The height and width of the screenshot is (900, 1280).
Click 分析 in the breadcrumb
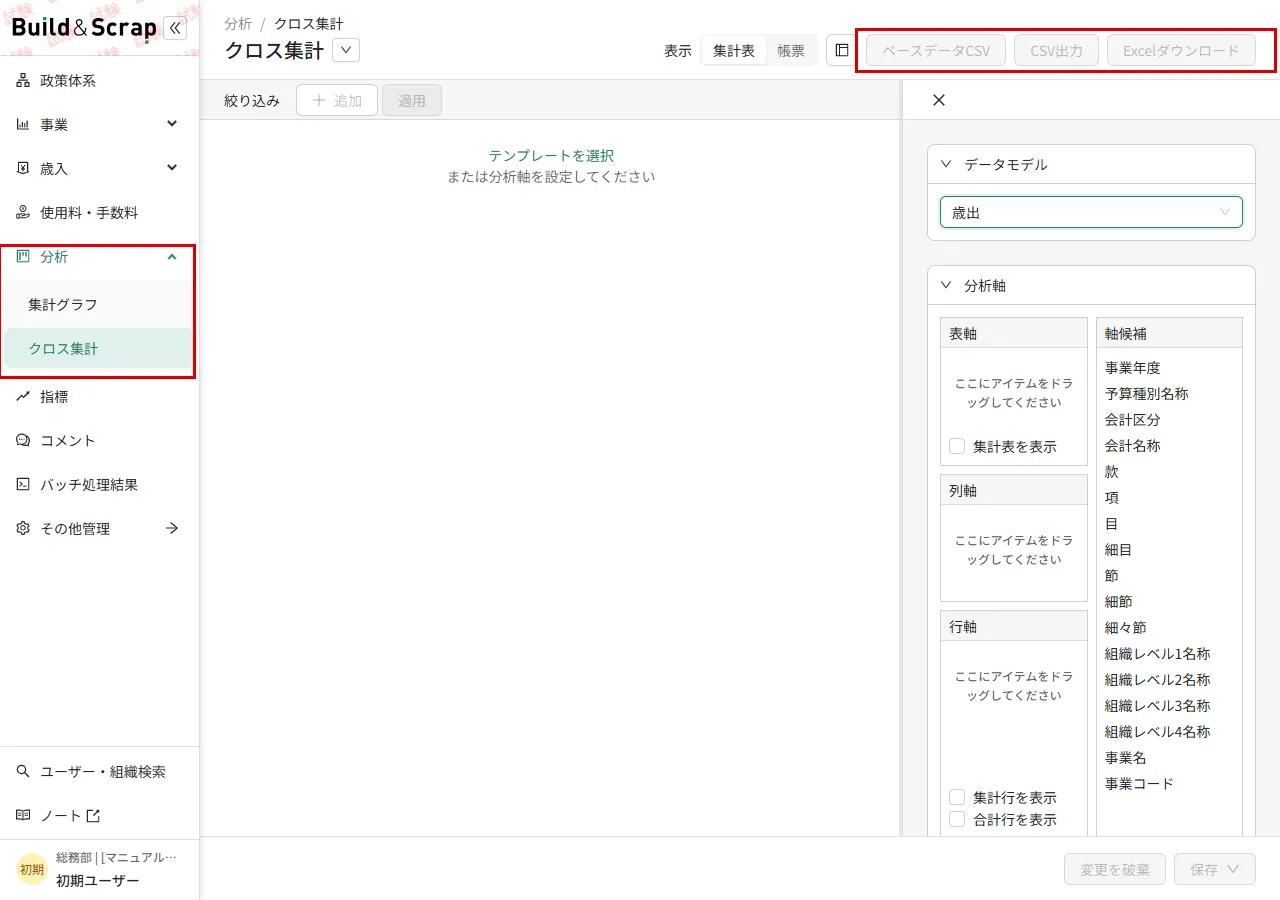click(x=238, y=23)
